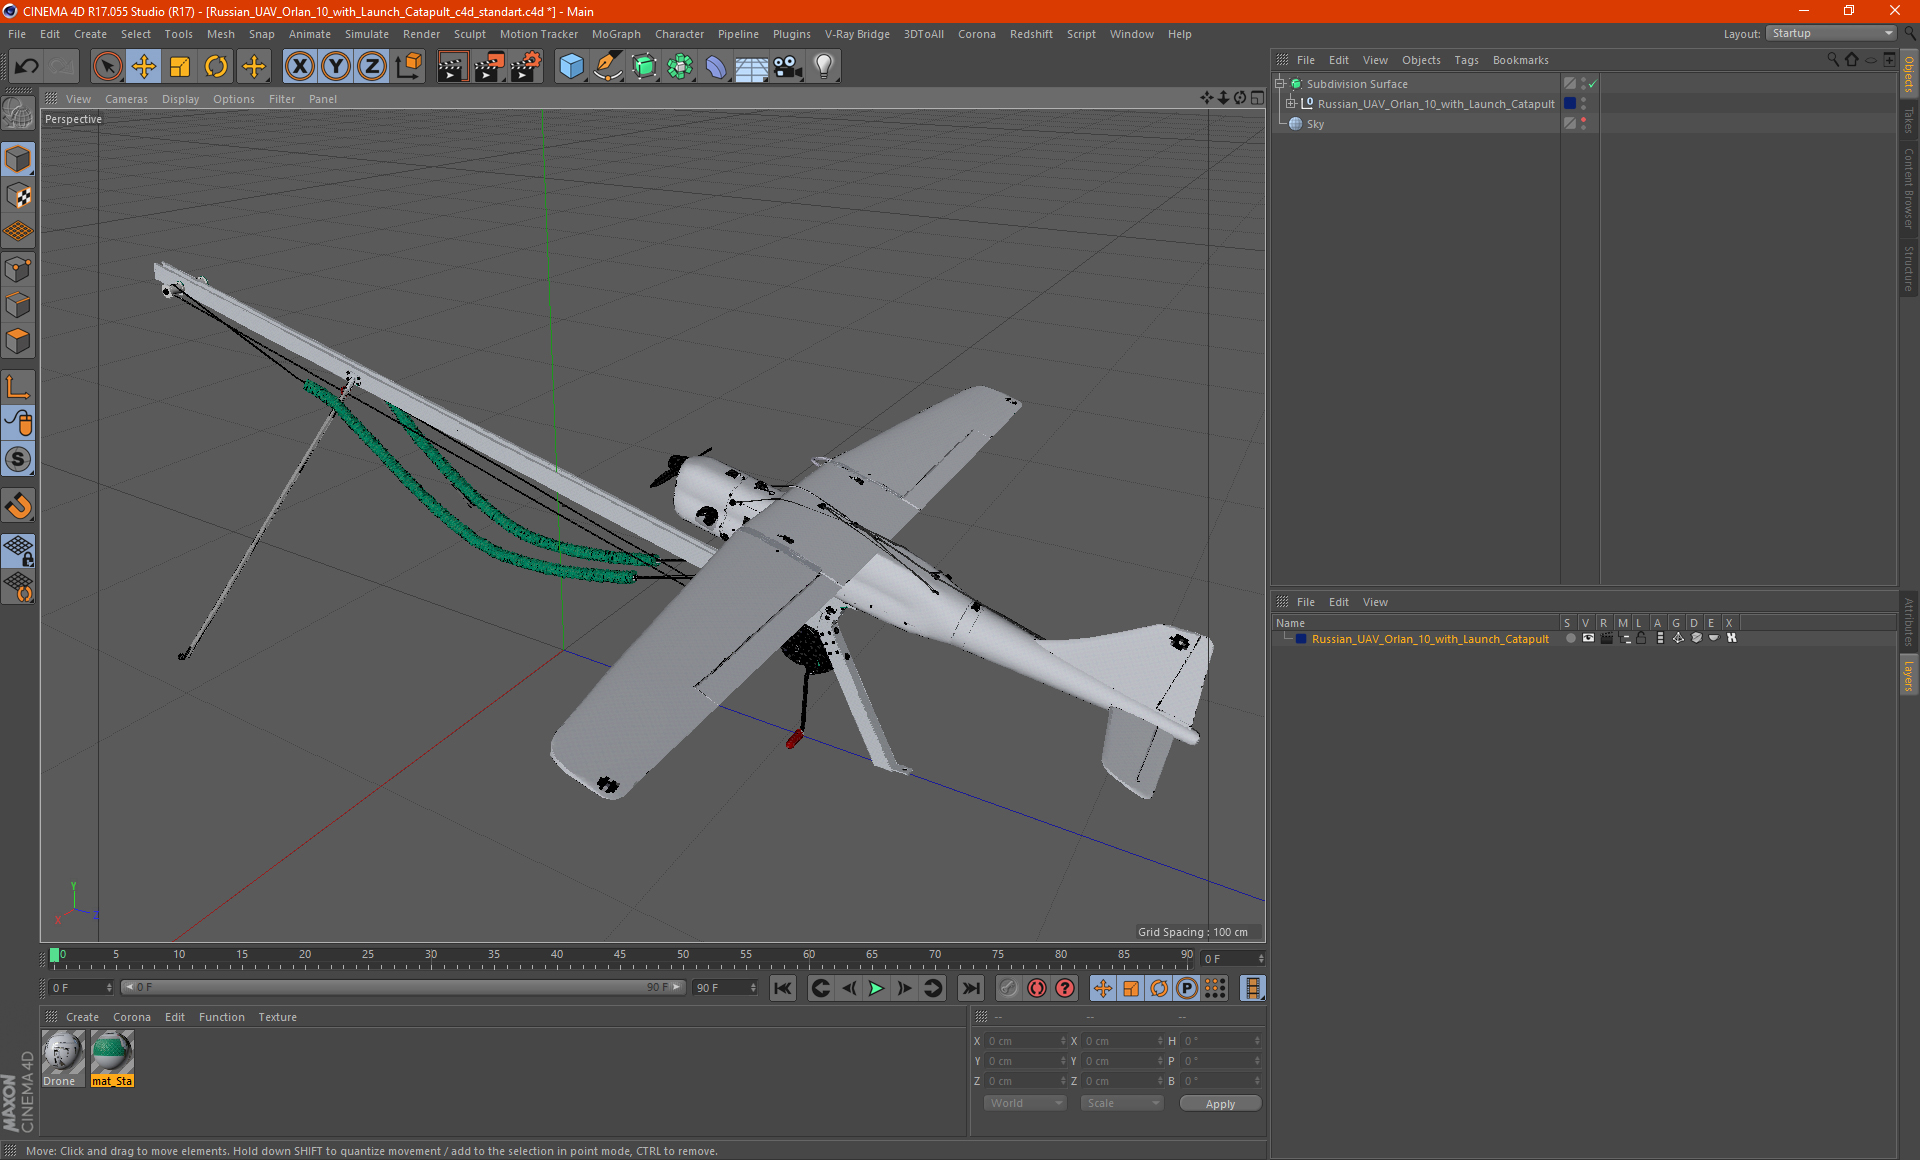
Task: Click the Undo arrow icon
Action: (x=27, y=67)
